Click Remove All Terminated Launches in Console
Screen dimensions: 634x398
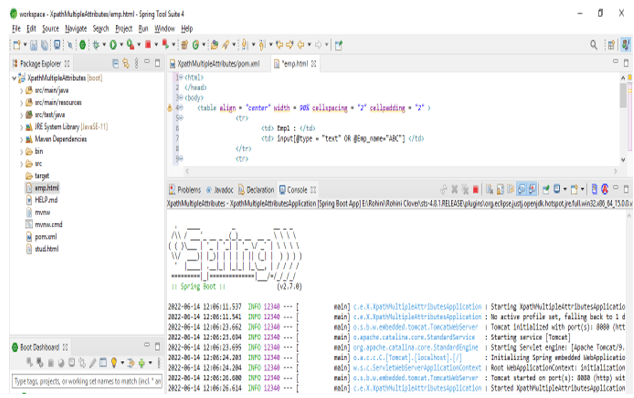click(x=465, y=189)
